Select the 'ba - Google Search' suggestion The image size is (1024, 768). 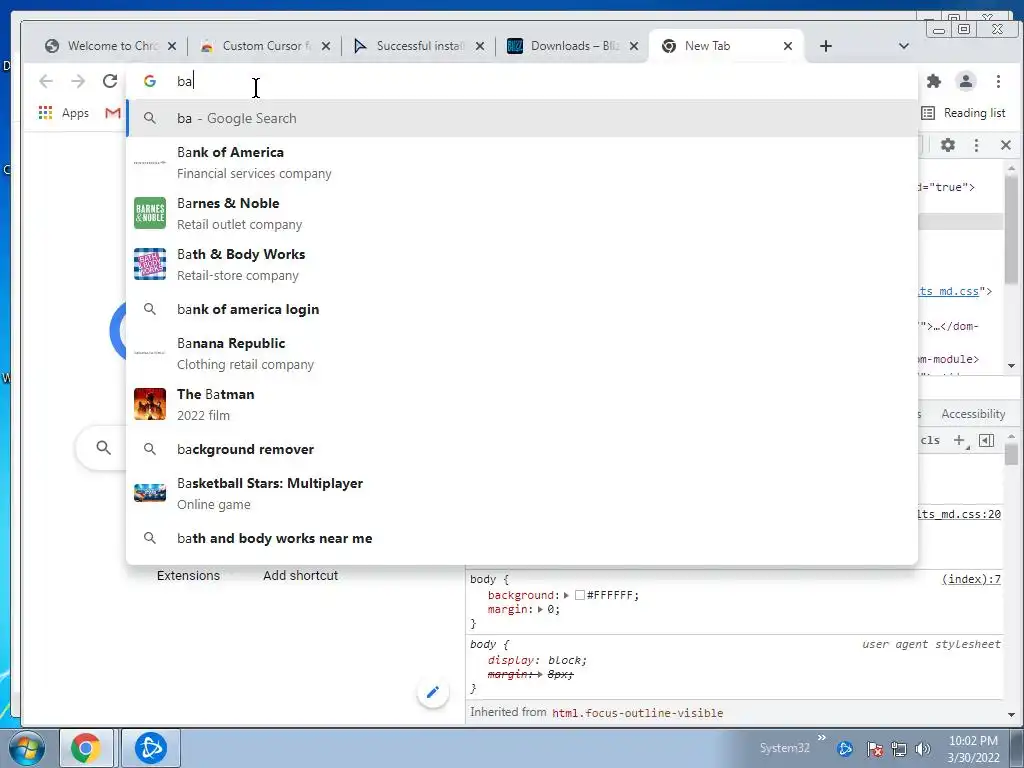click(x=522, y=118)
